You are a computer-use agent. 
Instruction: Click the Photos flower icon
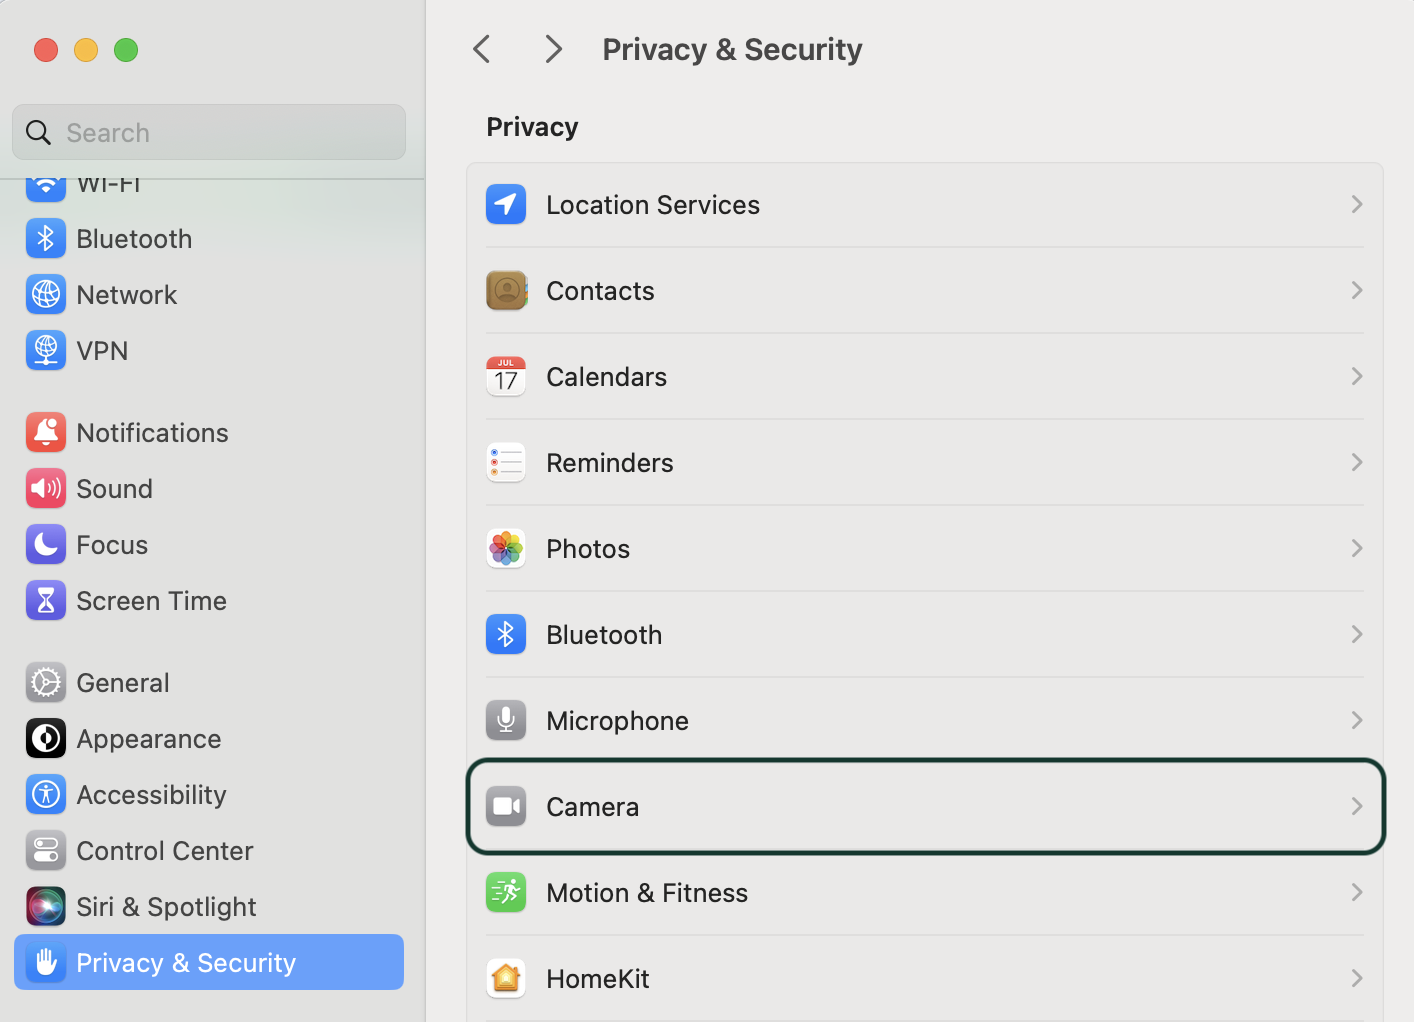[x=506, y=549]
